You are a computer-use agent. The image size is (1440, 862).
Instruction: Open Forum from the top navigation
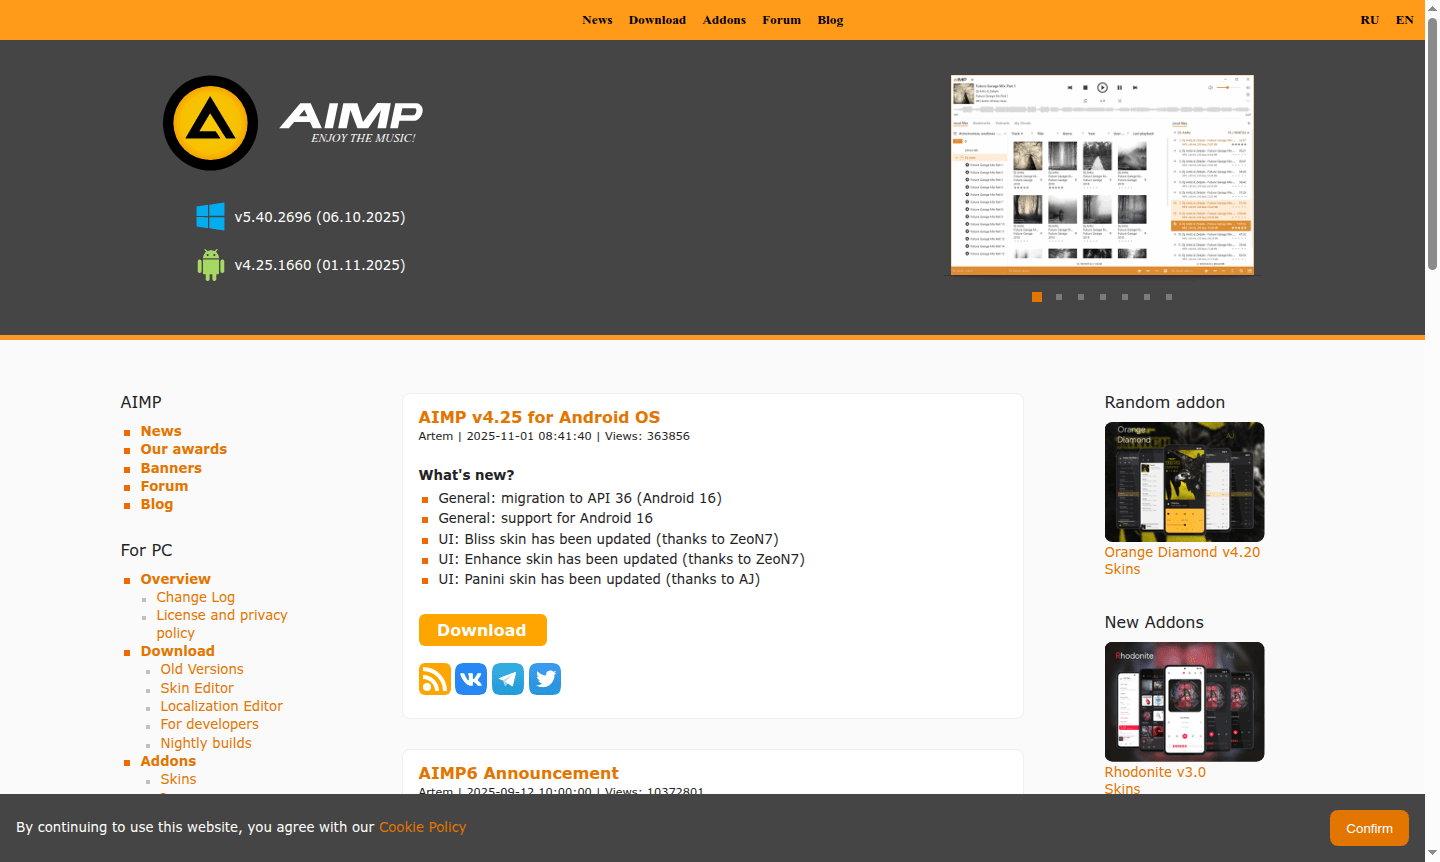[781, 20]
